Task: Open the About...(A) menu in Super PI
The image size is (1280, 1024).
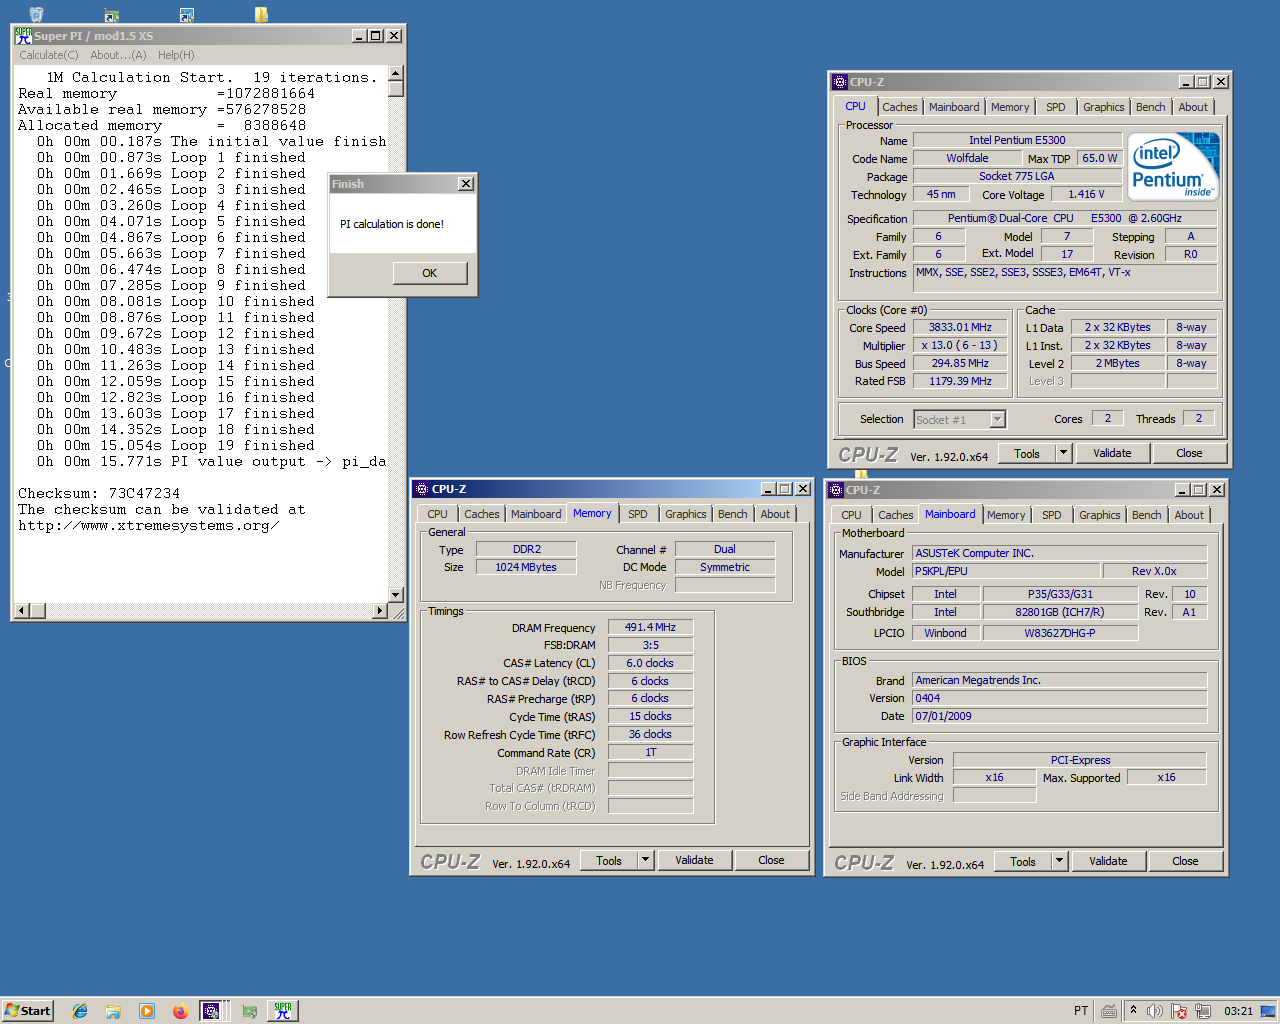Action: point(118,55)
